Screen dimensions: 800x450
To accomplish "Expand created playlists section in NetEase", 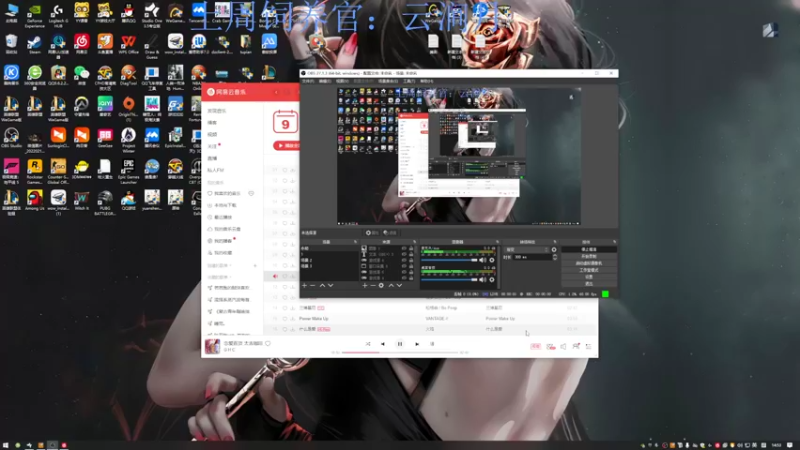I will point(220,266).
